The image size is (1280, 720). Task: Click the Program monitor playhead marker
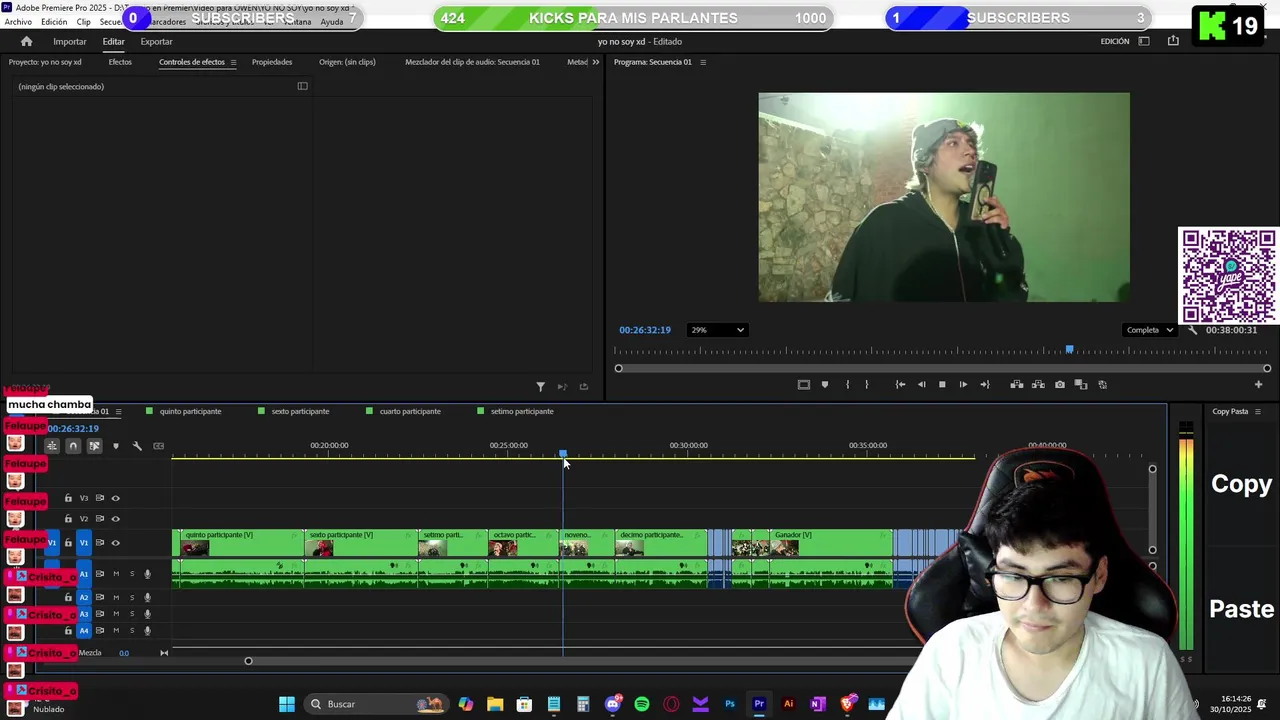point(1069,350)
